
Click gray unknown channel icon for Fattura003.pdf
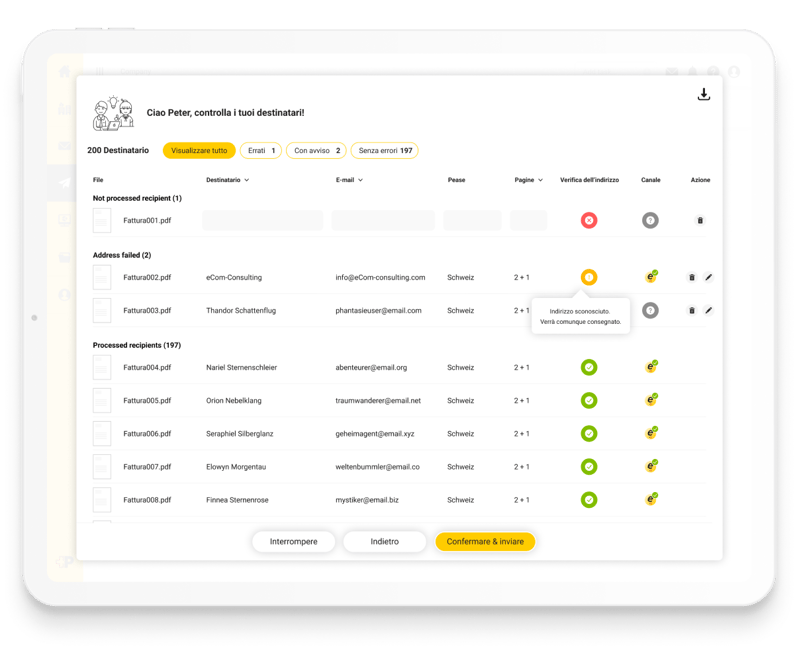pyautogui.click(x=651, y=310)
